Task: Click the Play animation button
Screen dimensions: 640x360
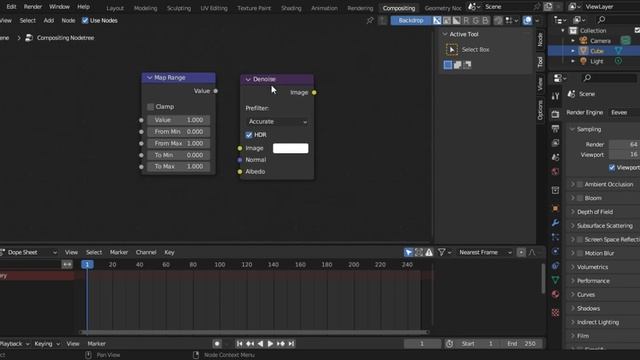Action: point(270,344)
